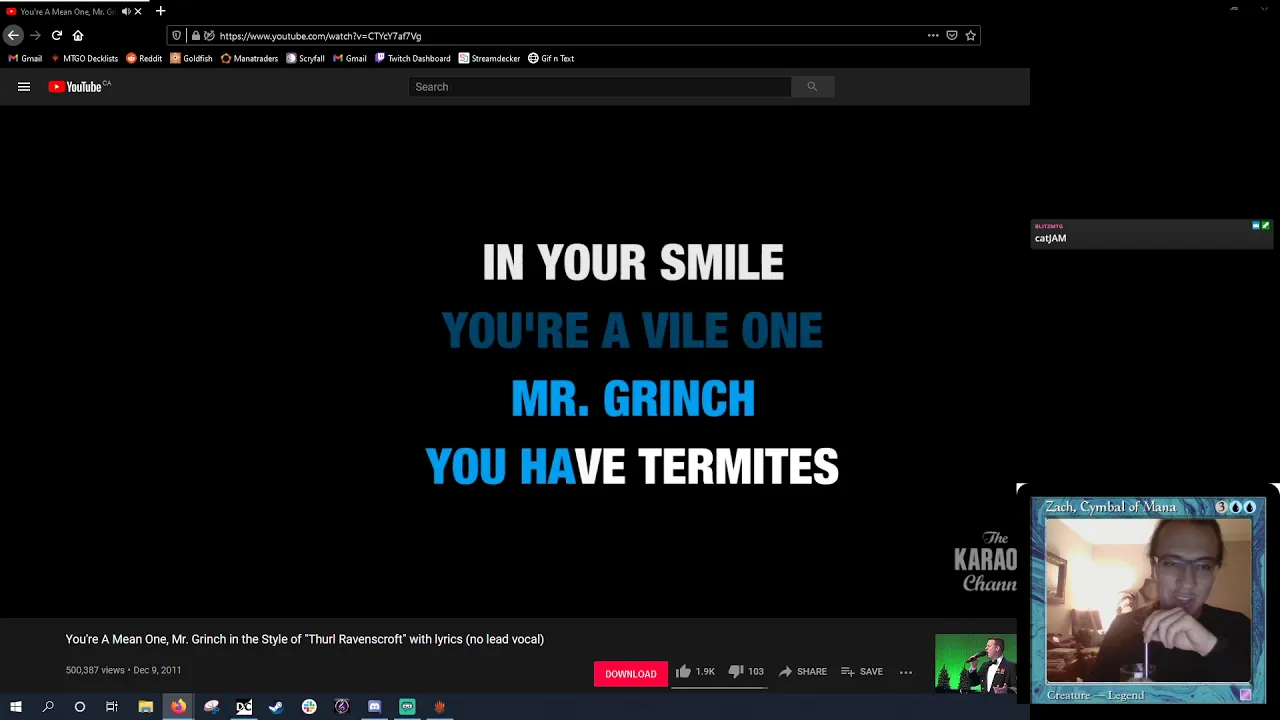Click the Zach, Cymbal of Mana webcam card
The width and height of the screenshot is (1280, 720).
(1148, 600)
